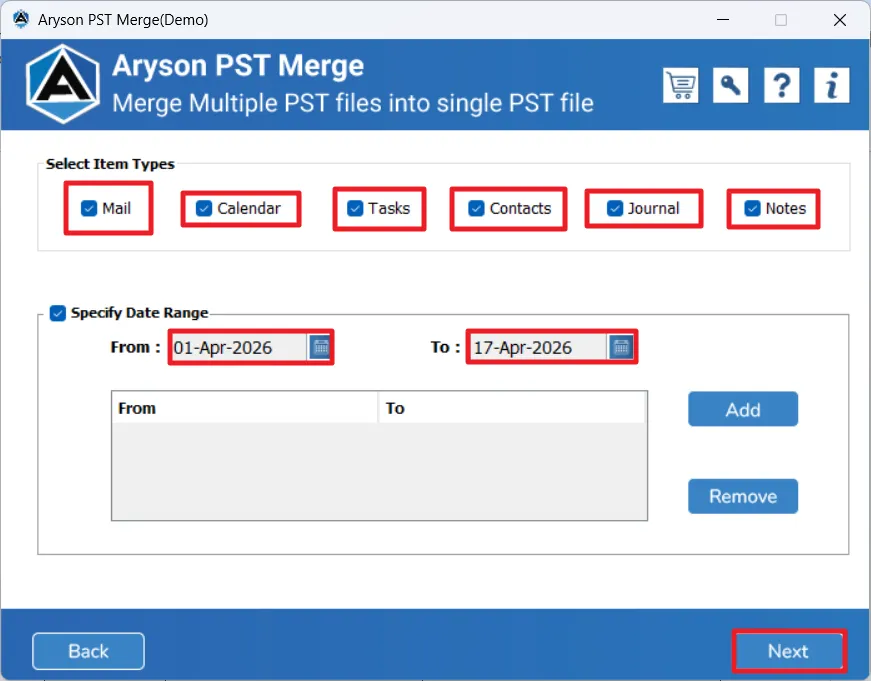Uncheck the Journal checkbox
The width and height of the screenshot is (871, 681).
tap(615, 208)
